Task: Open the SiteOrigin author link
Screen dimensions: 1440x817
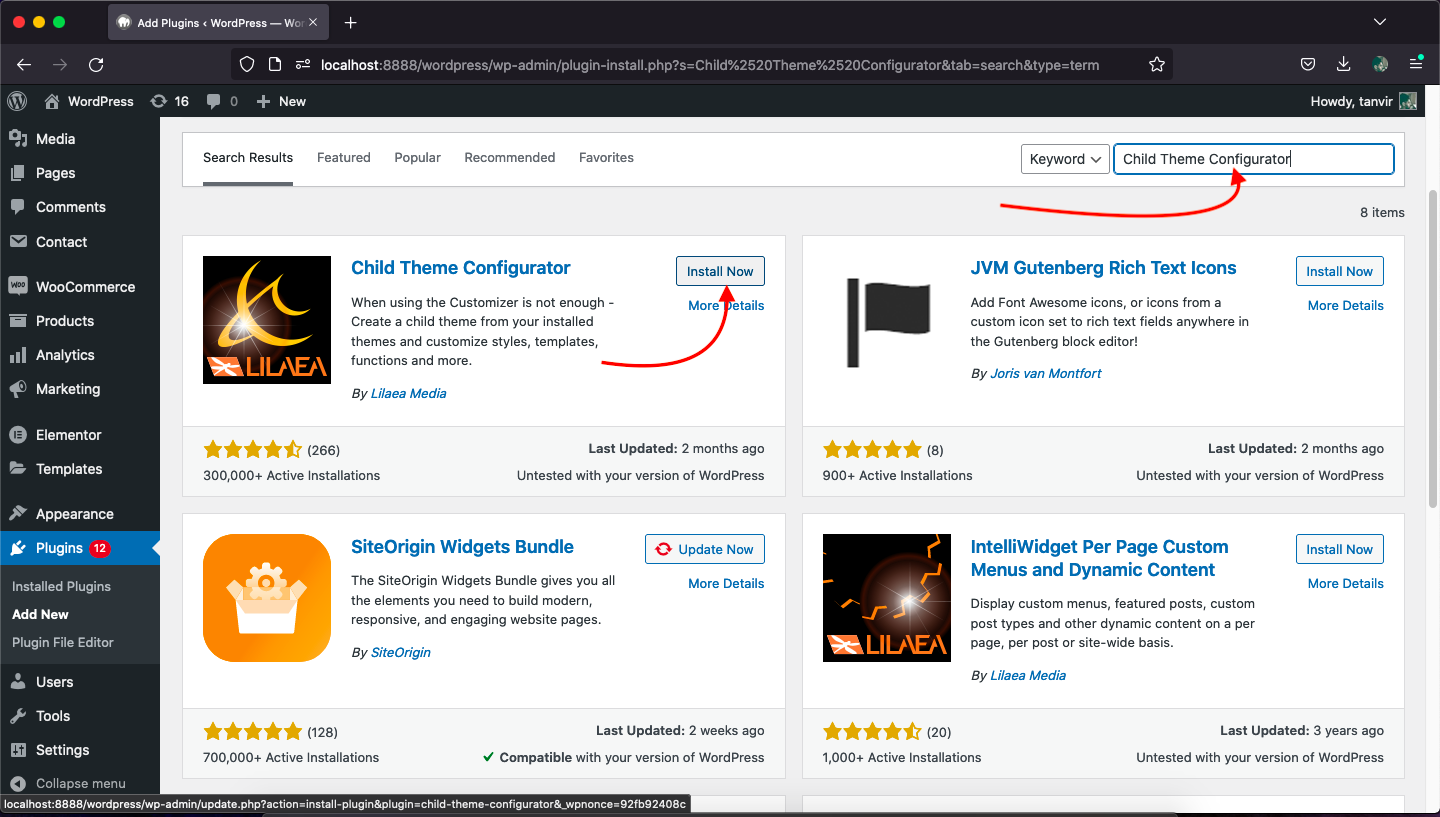Action: point(401,653)
